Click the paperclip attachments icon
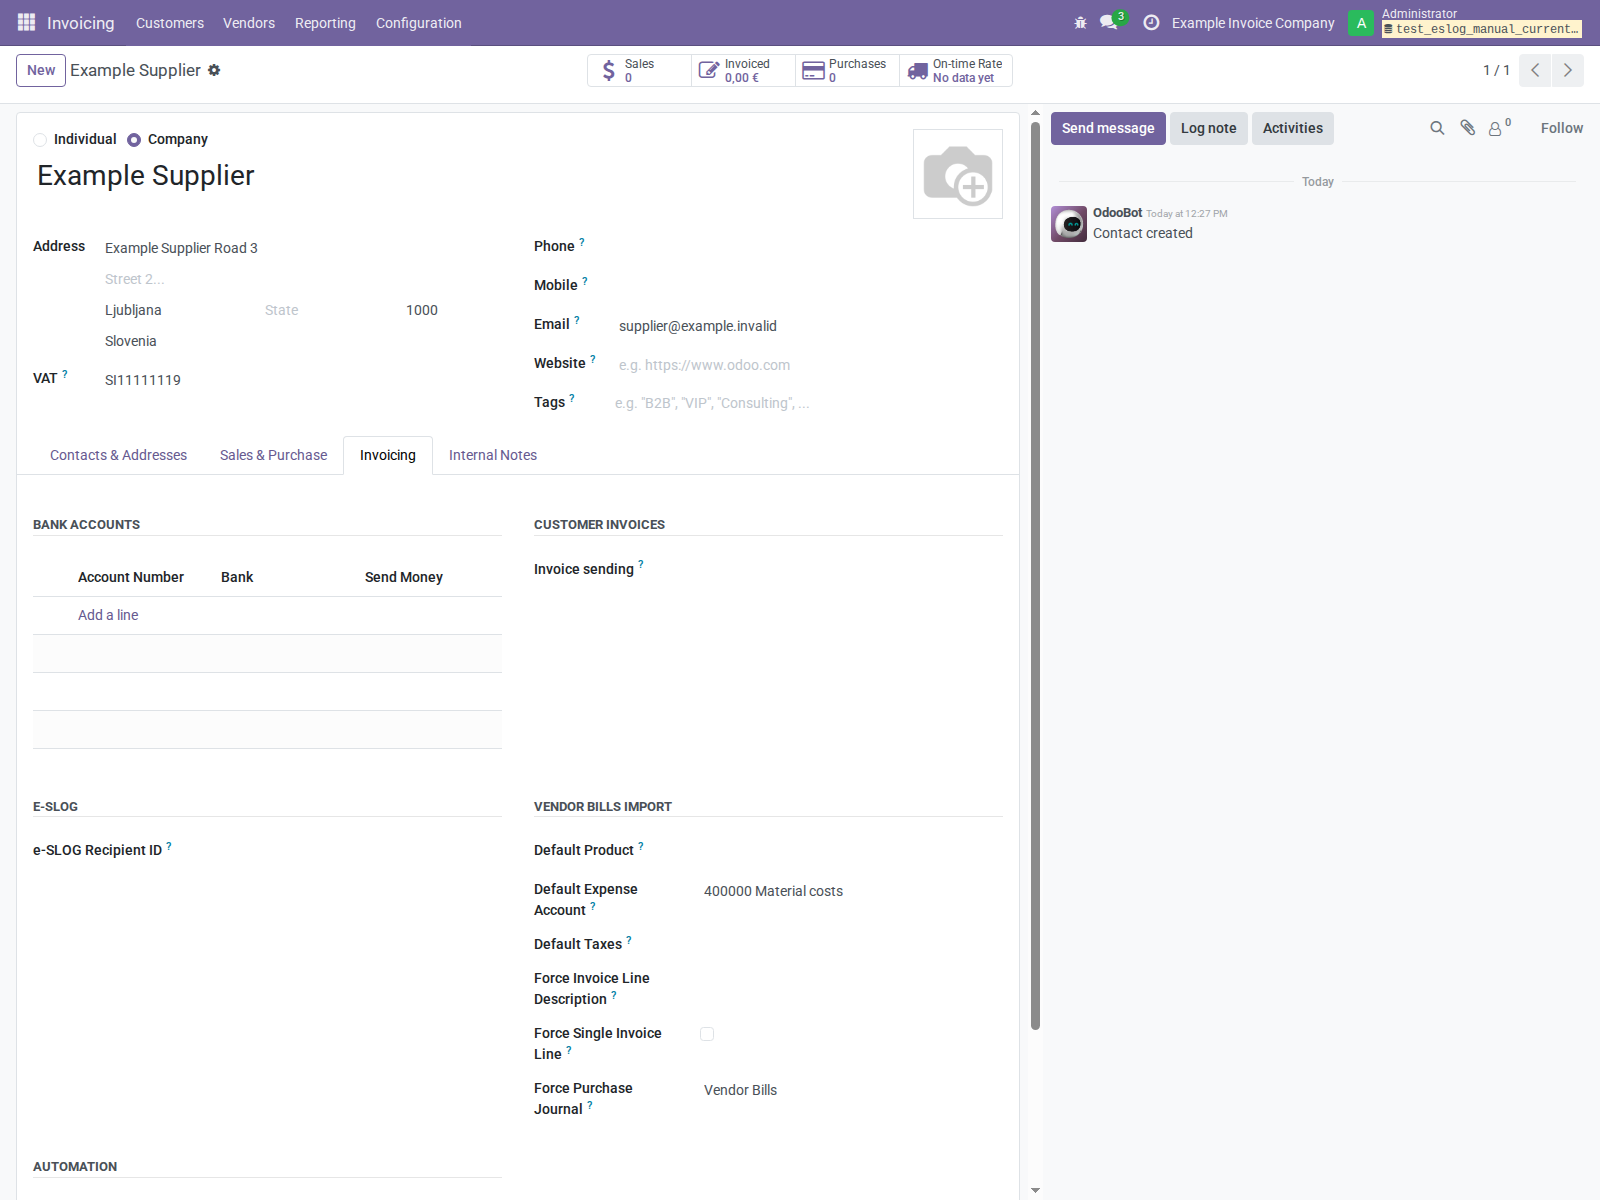 click(1467, 128)
